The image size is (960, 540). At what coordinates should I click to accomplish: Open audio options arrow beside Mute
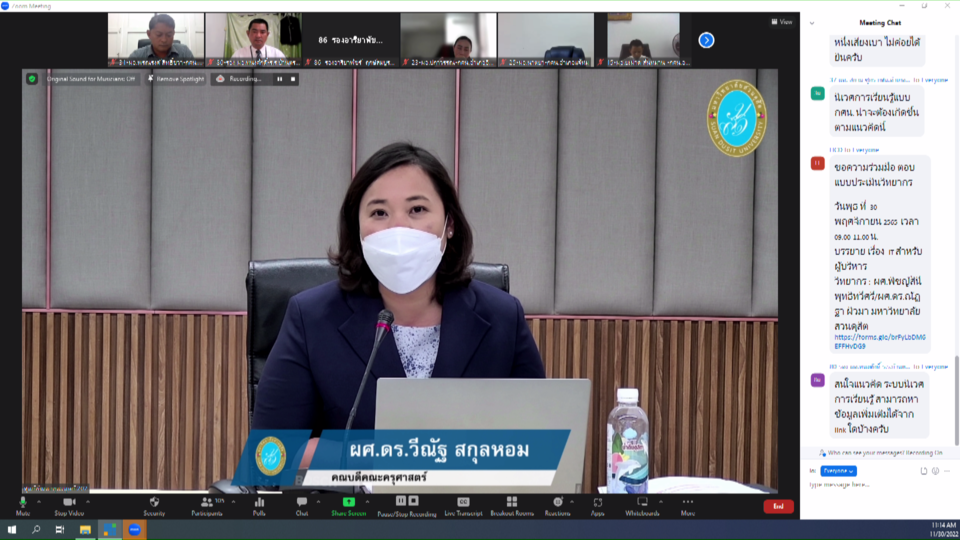tap(39, 502)
